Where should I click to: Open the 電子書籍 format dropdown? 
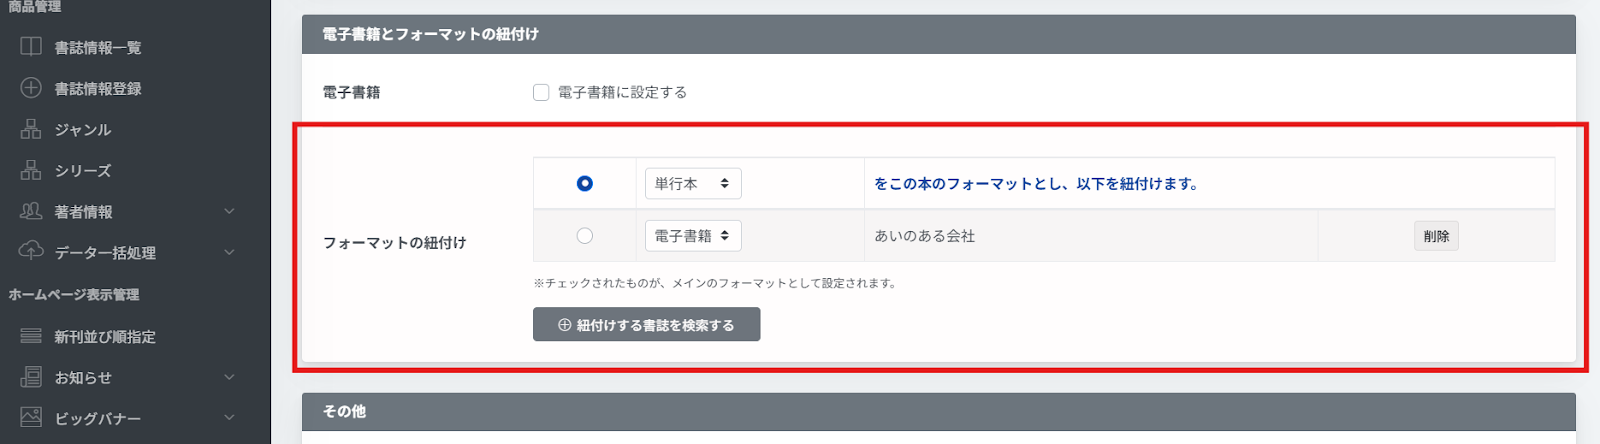[692, 236]
